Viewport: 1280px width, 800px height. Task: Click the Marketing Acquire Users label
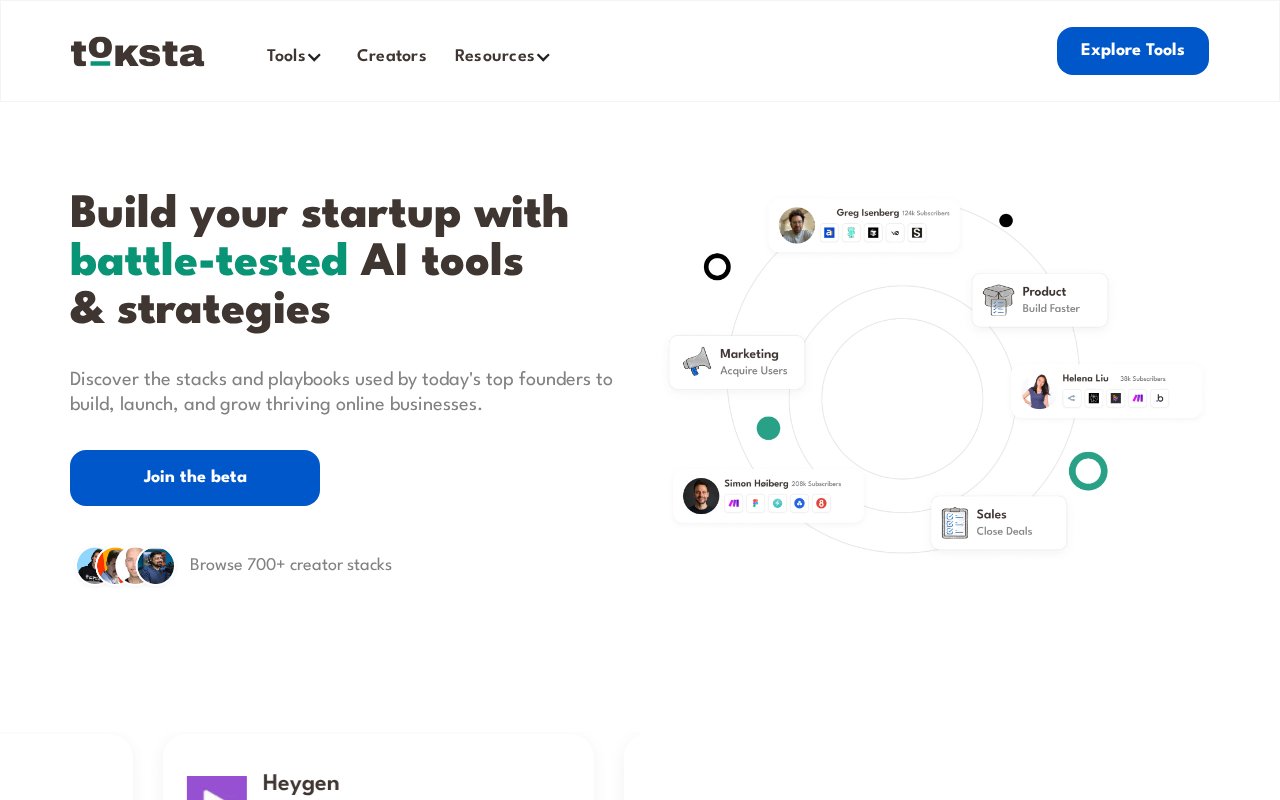(754, 362)
